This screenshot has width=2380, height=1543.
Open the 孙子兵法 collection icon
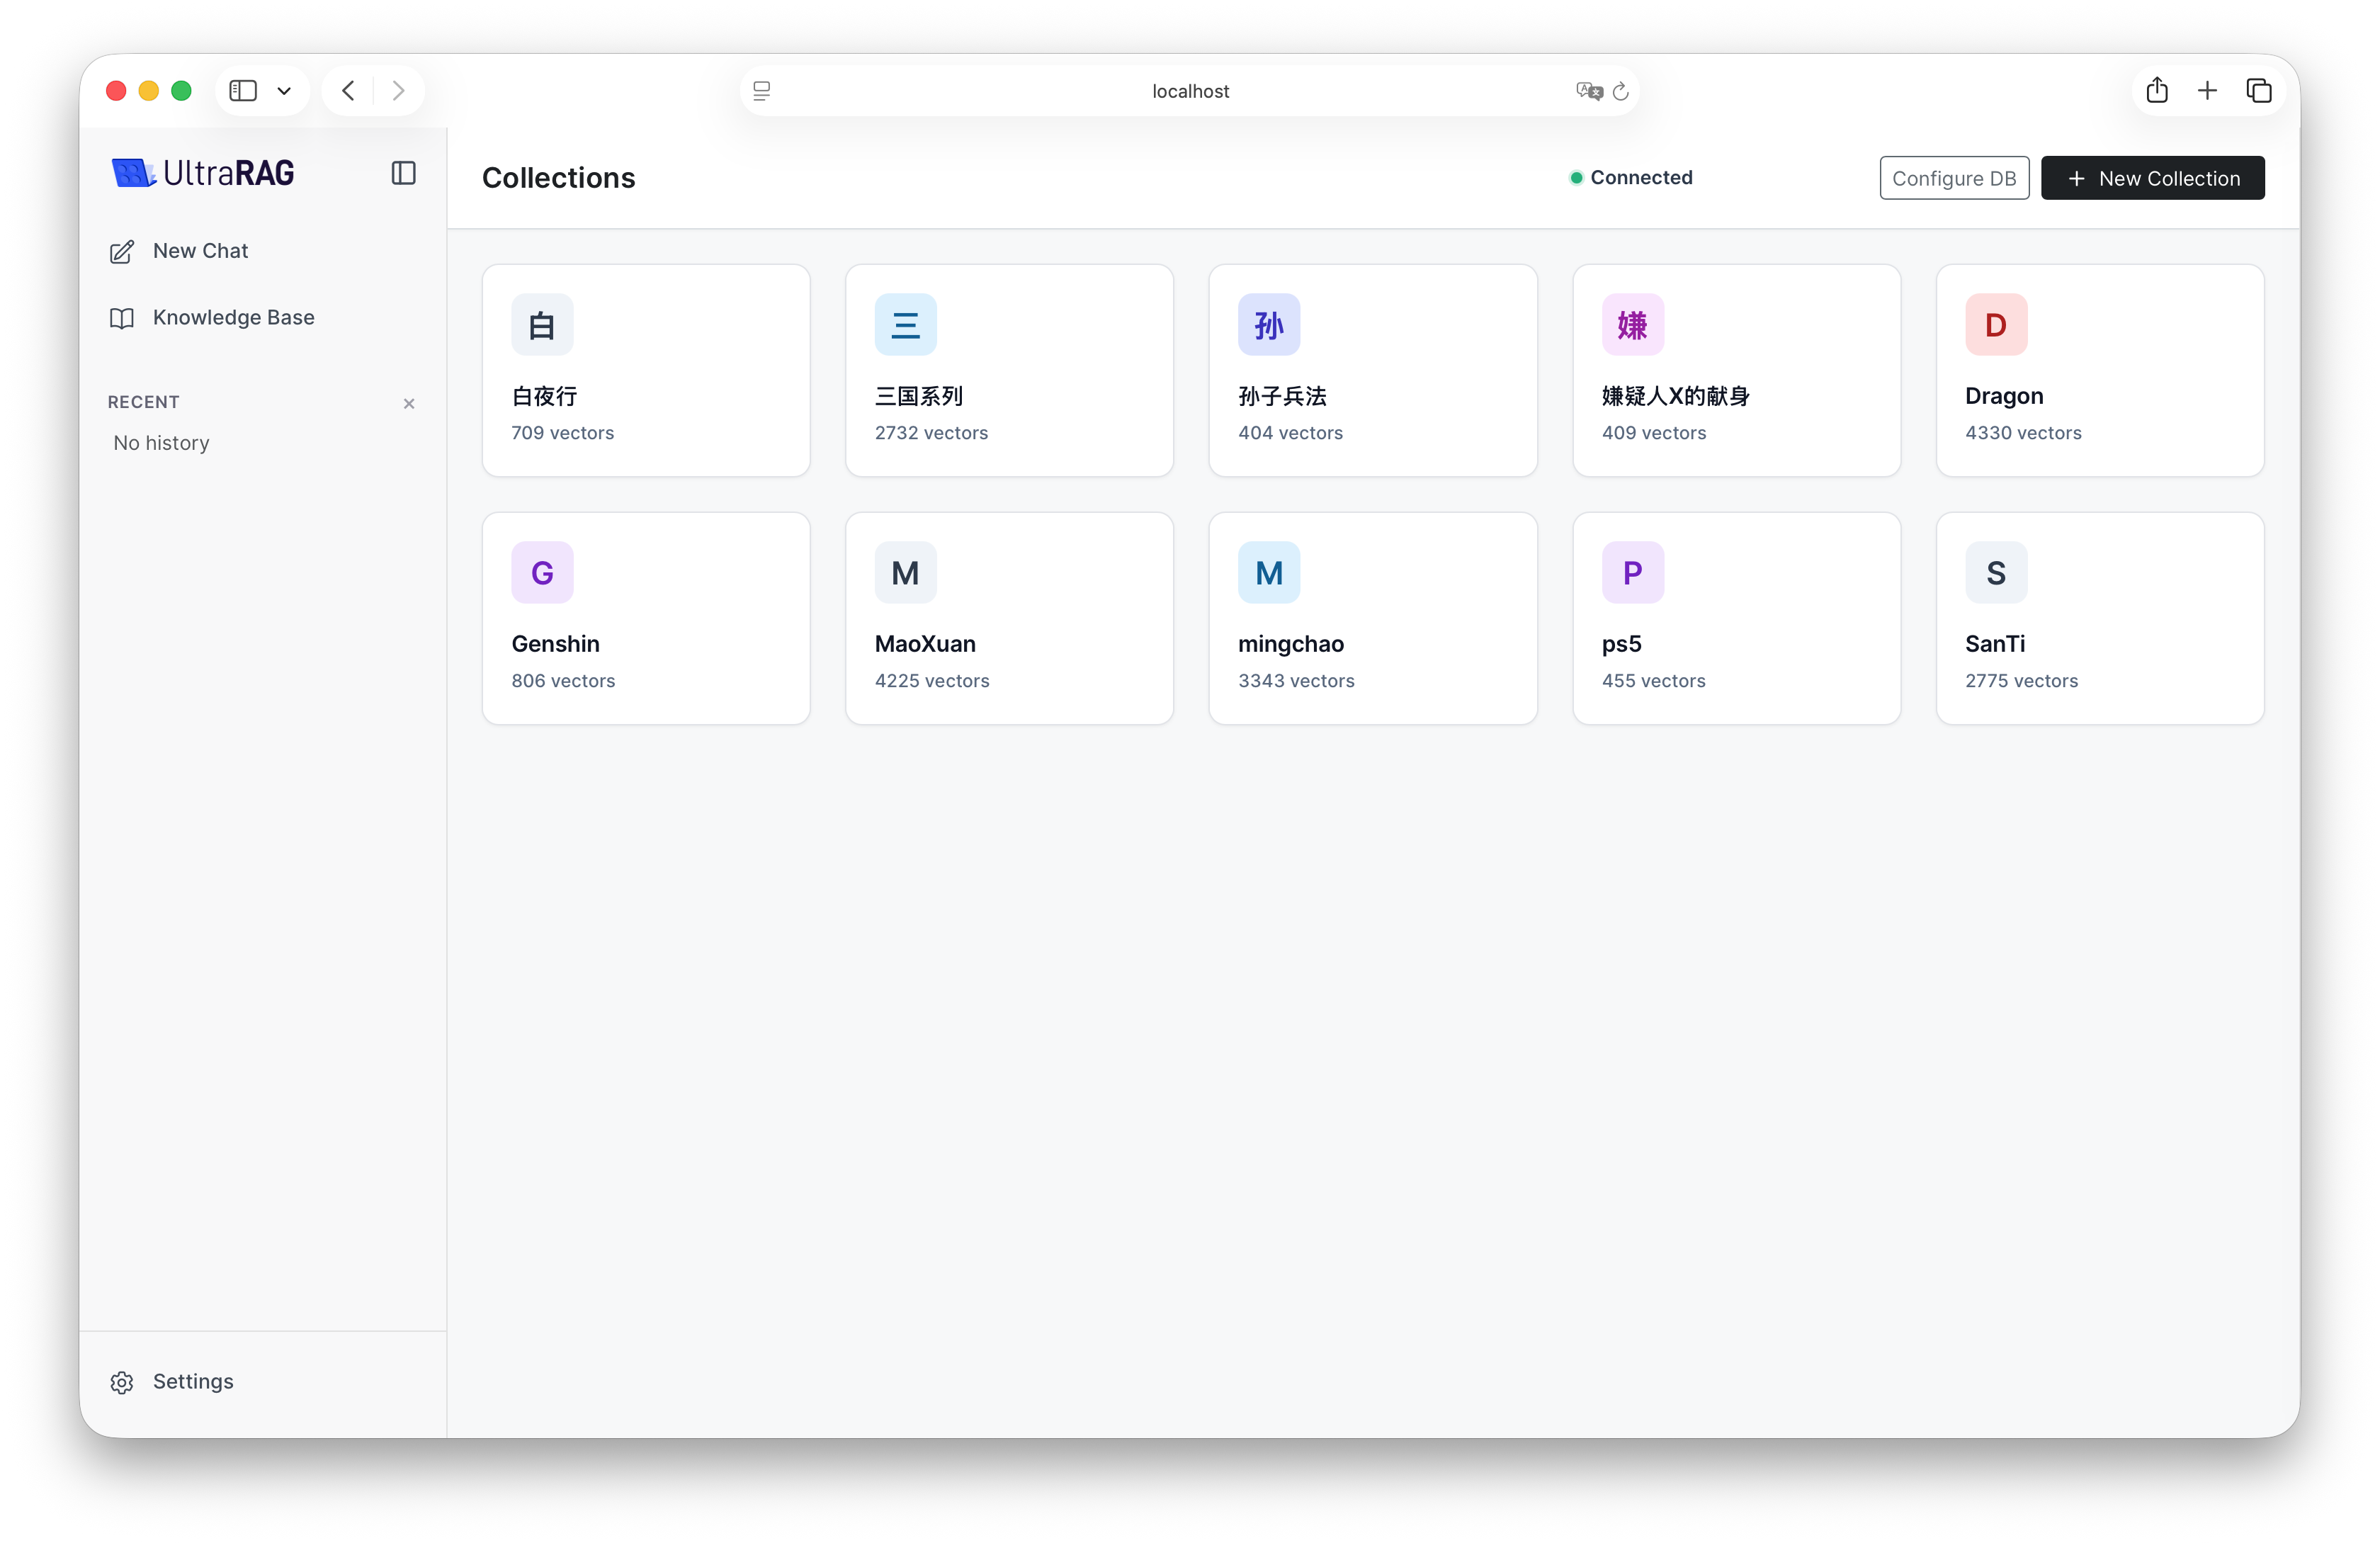[x=1269, y=324]
